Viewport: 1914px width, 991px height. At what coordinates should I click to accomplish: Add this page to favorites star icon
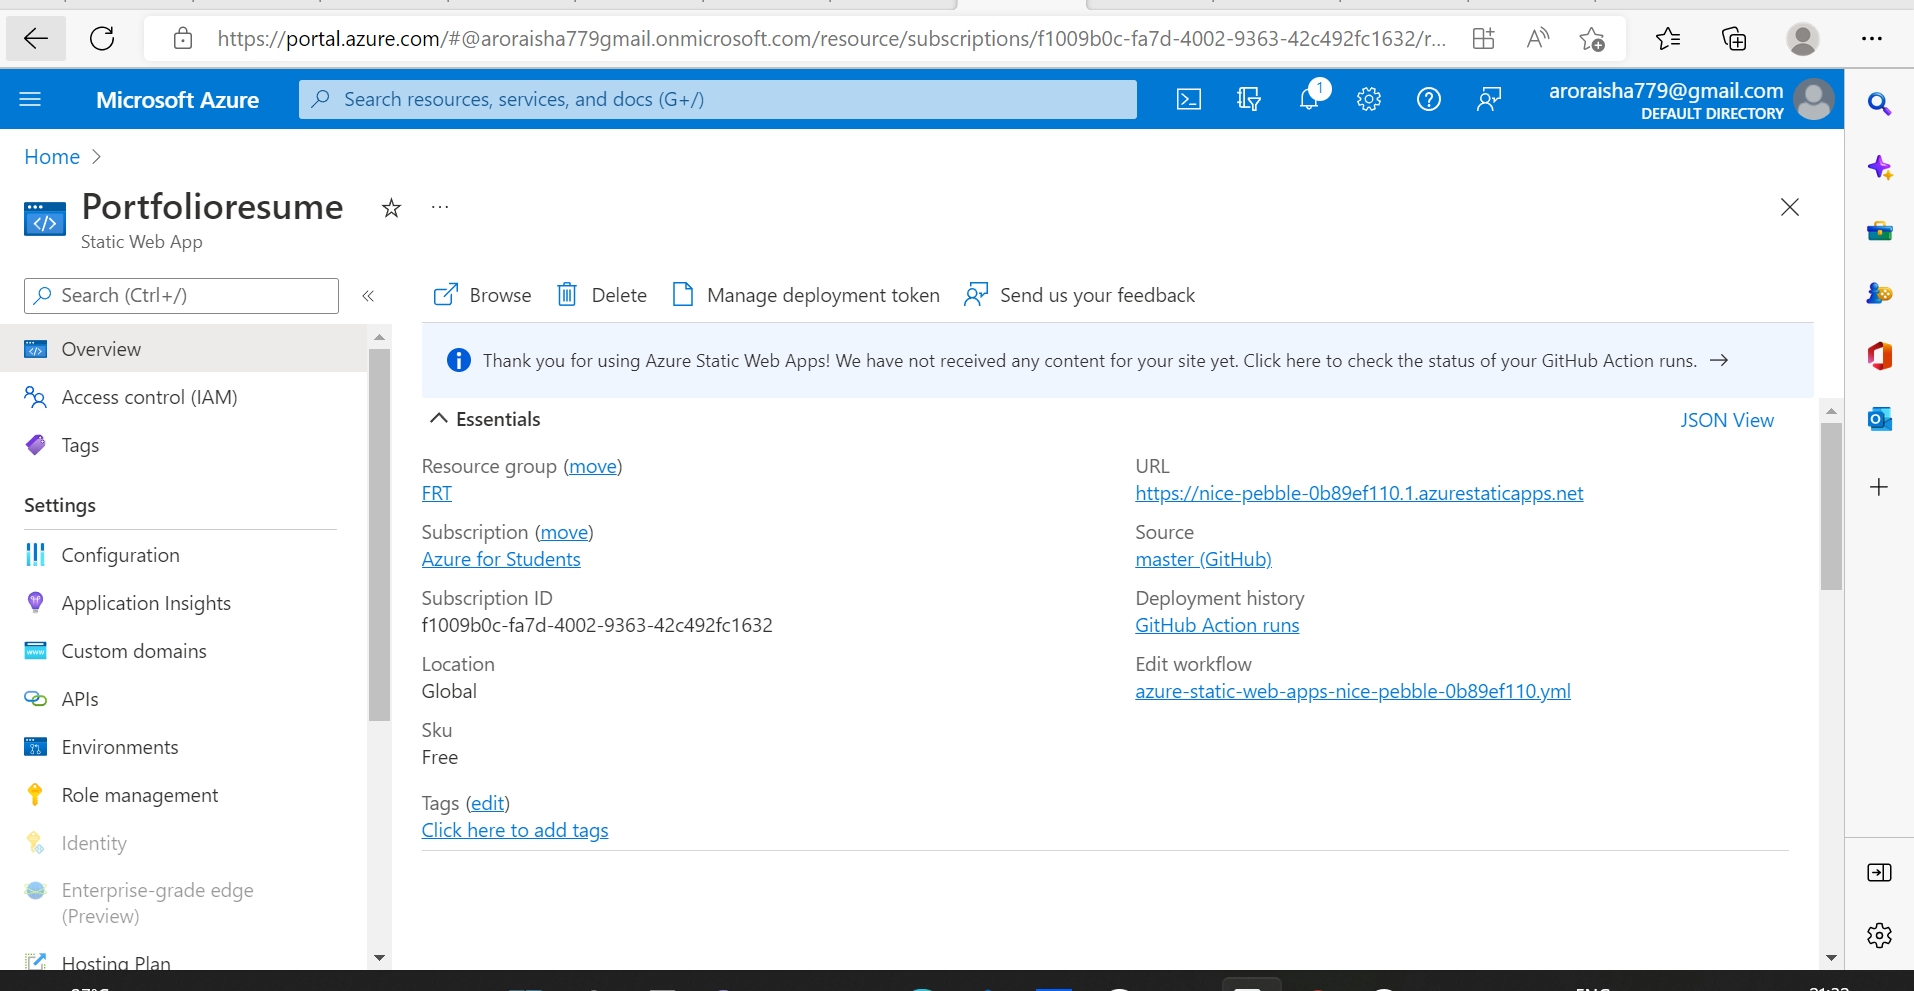pyautogui.click(x=1592, y=39)
